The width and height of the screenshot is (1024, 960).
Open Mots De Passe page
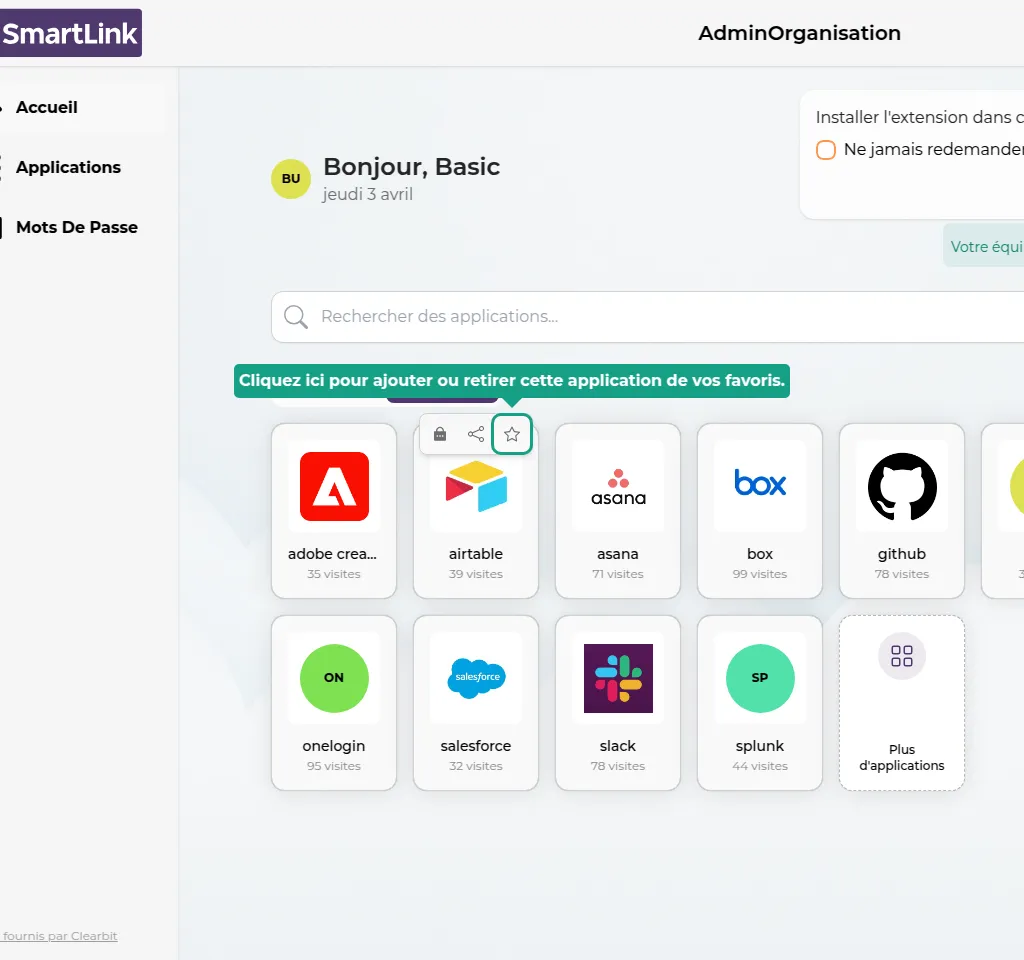pyautogui.click(x=76, y=227)
